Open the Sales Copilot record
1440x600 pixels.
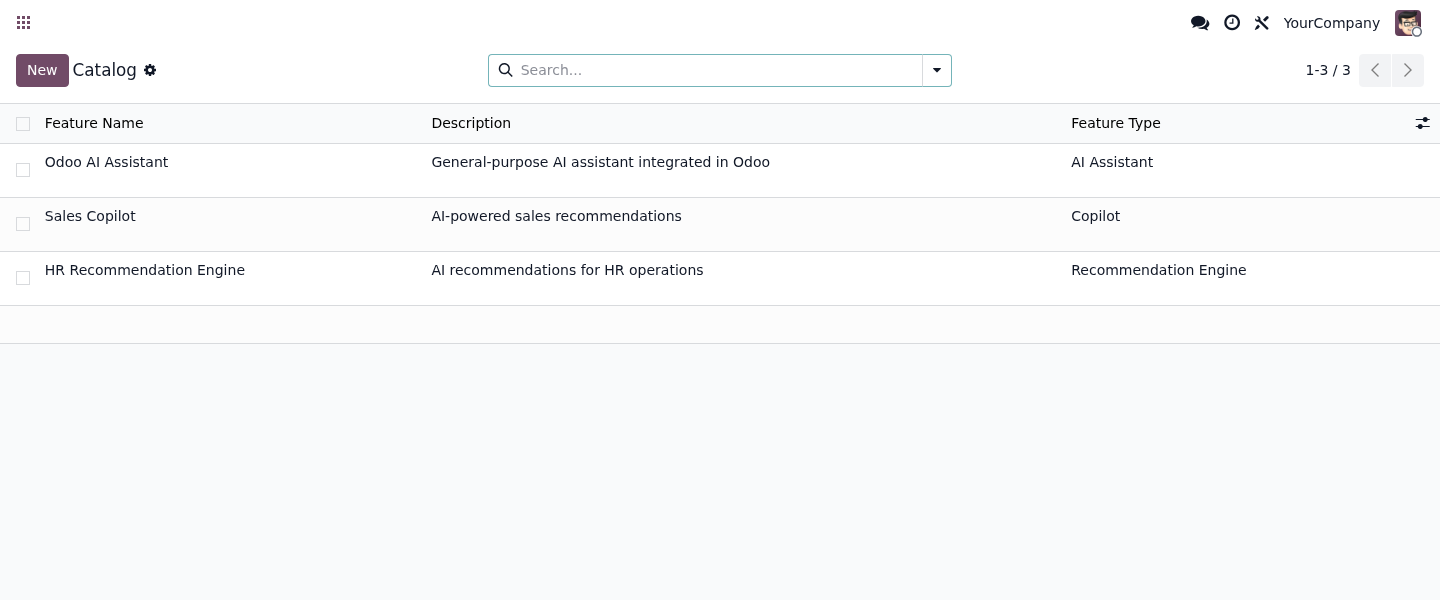[90, 216]
